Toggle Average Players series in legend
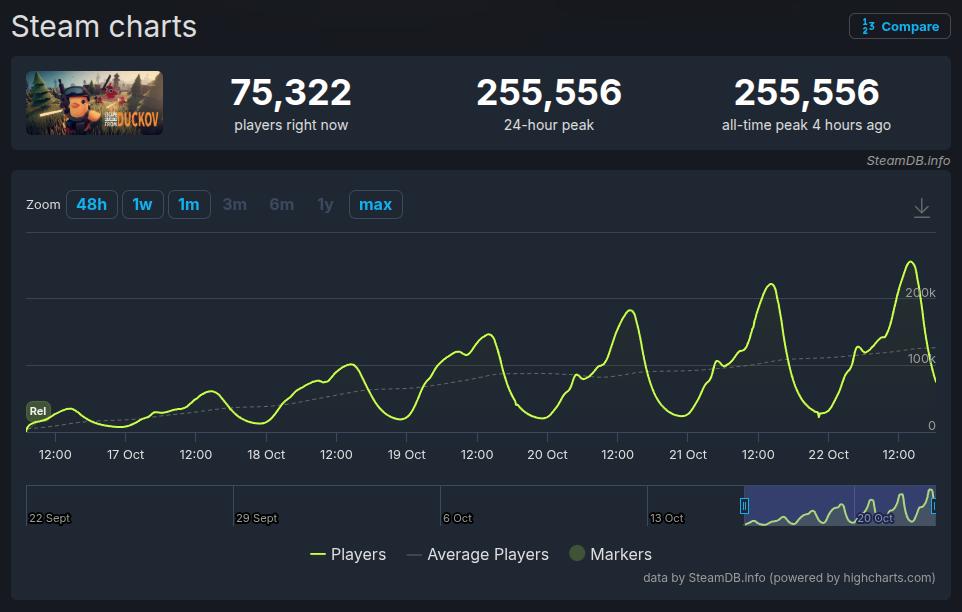Image resolution: width=962 pixels, height=612 pixels. (477, 554)
